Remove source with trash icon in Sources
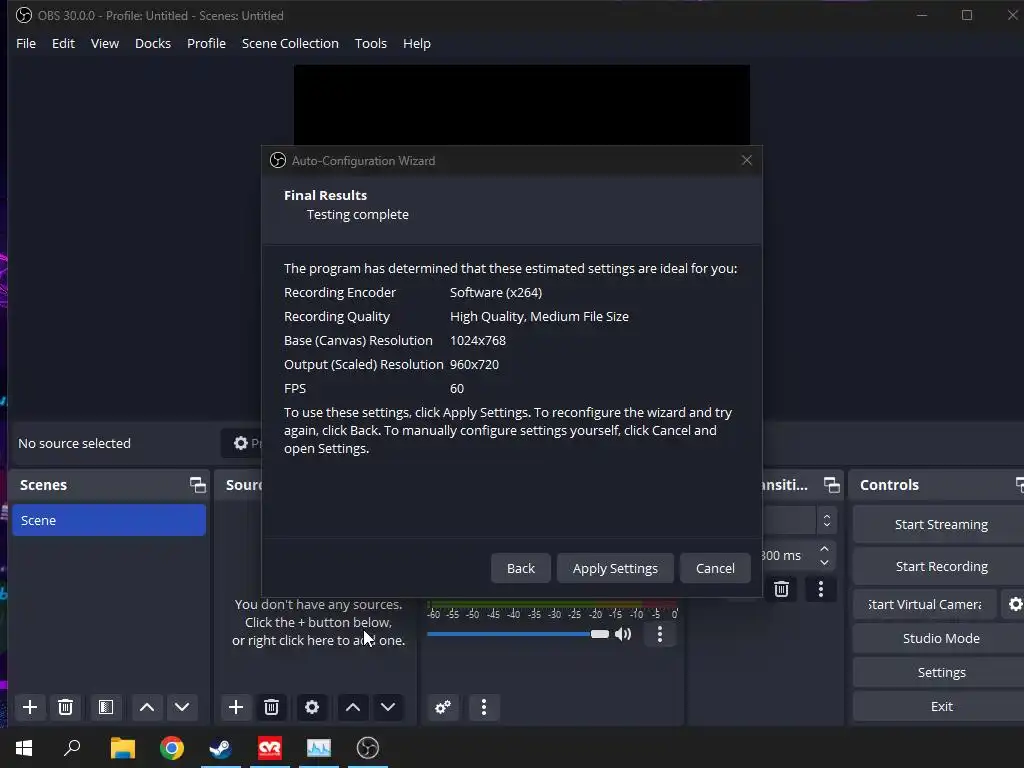This screenshot has height=768, width=1024. tap(271, 707)
